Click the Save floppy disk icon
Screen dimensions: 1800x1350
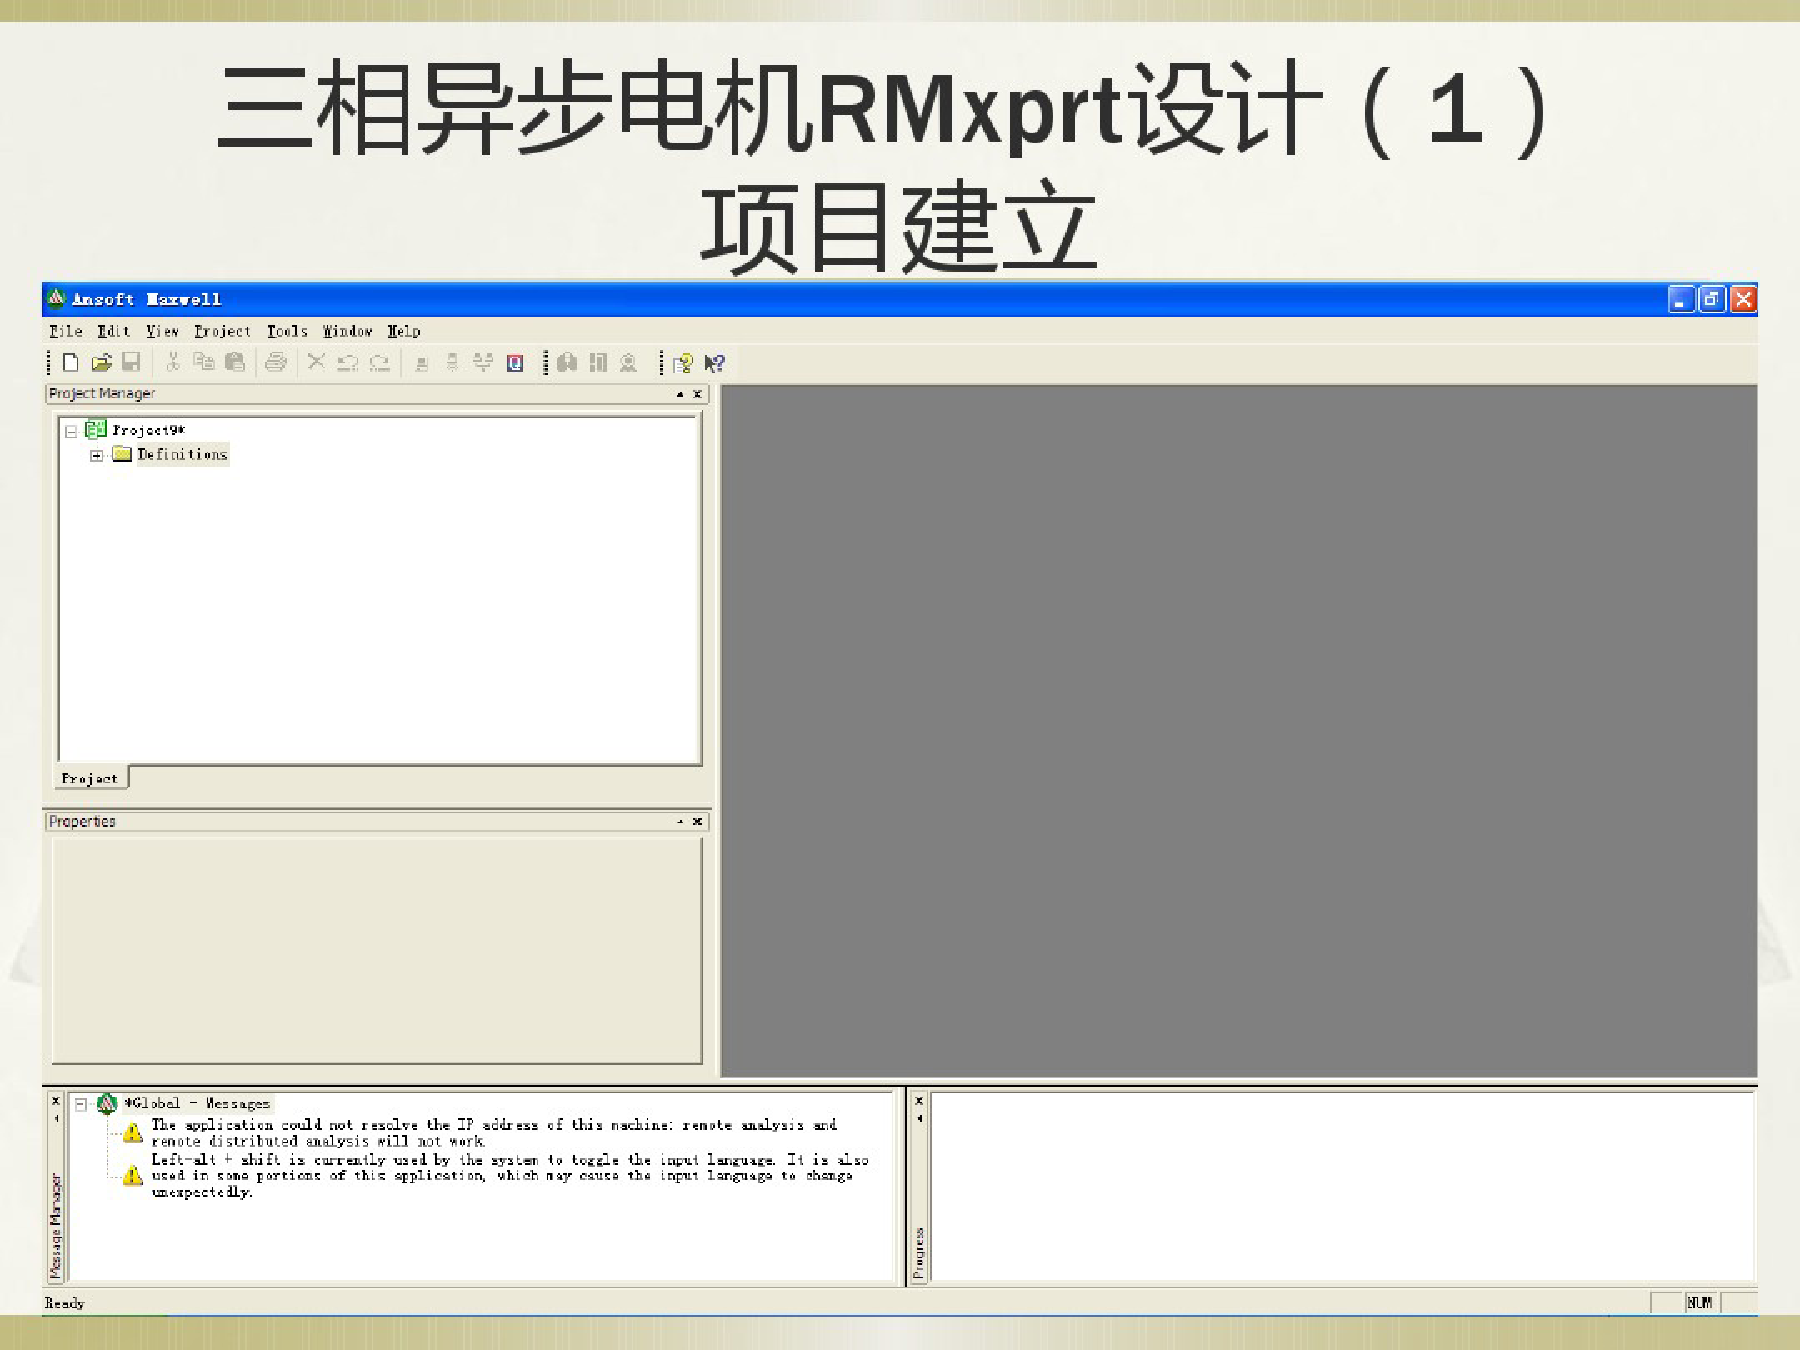[x=131, y=363]
